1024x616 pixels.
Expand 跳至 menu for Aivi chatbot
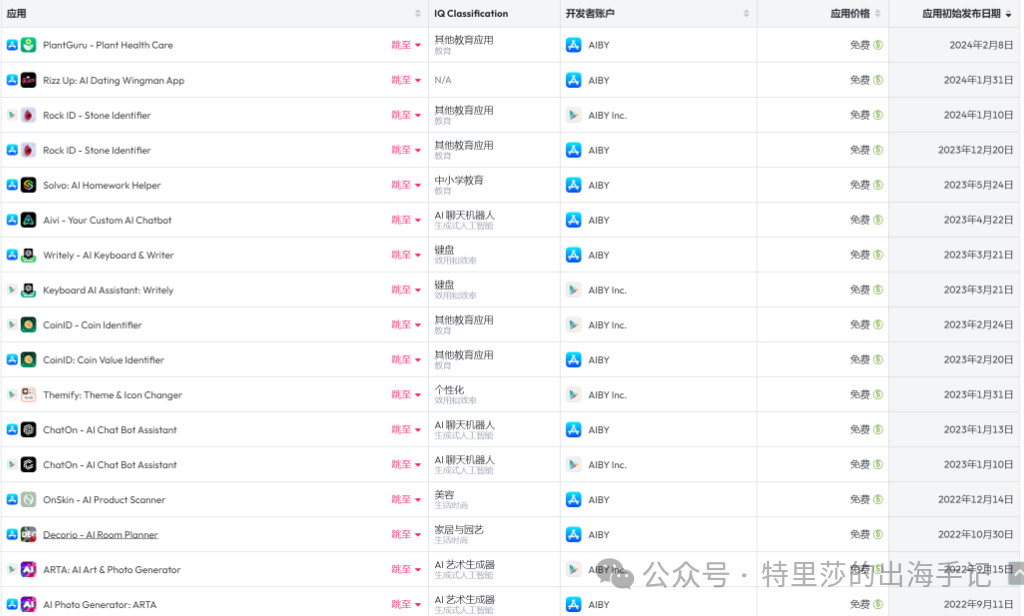(x=406, y=220)
